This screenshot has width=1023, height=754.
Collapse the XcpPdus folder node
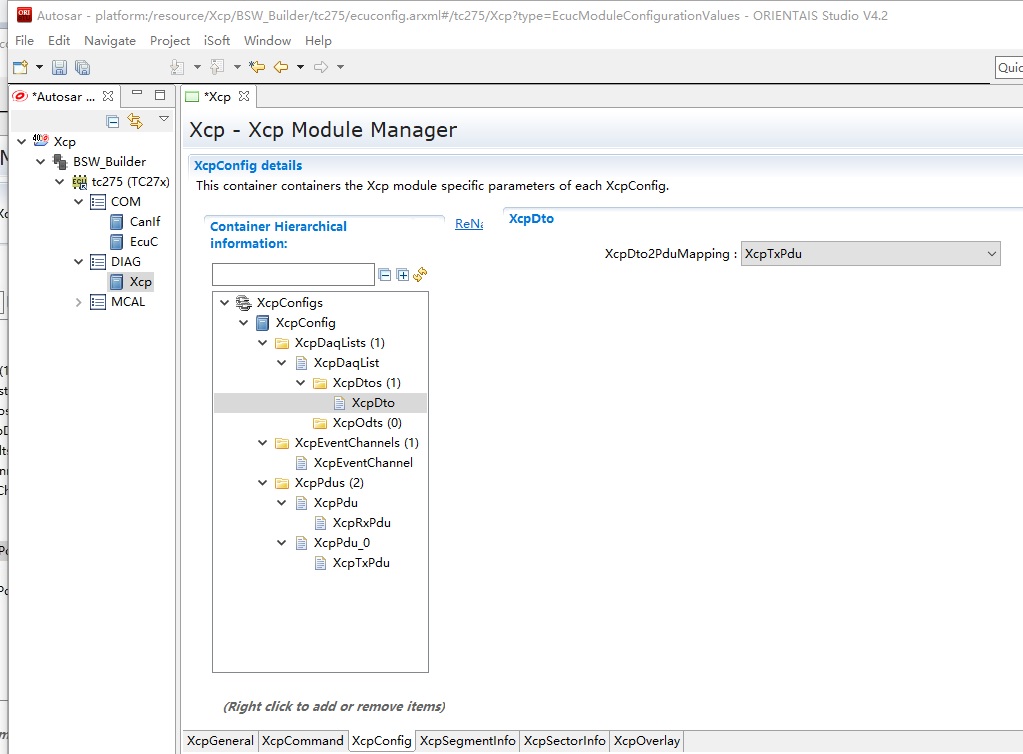point(263,483)
